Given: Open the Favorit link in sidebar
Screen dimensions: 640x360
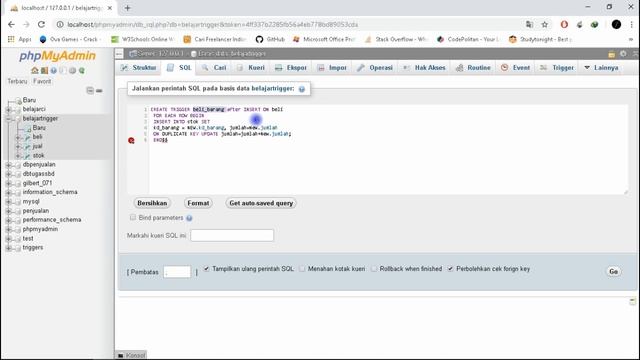Looking at the screenshot, I should (42, 81).
